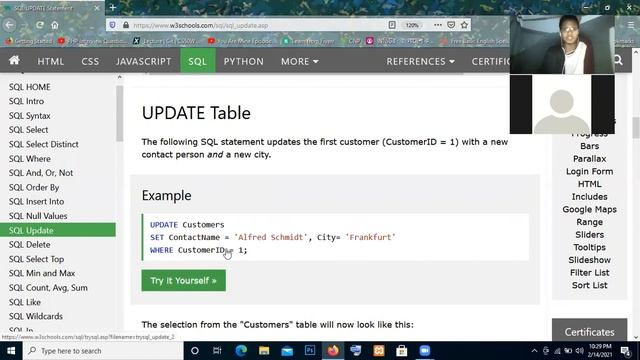Go to SQL Insert Into lesson
The image size is (640, 360).
coord(36,201)
